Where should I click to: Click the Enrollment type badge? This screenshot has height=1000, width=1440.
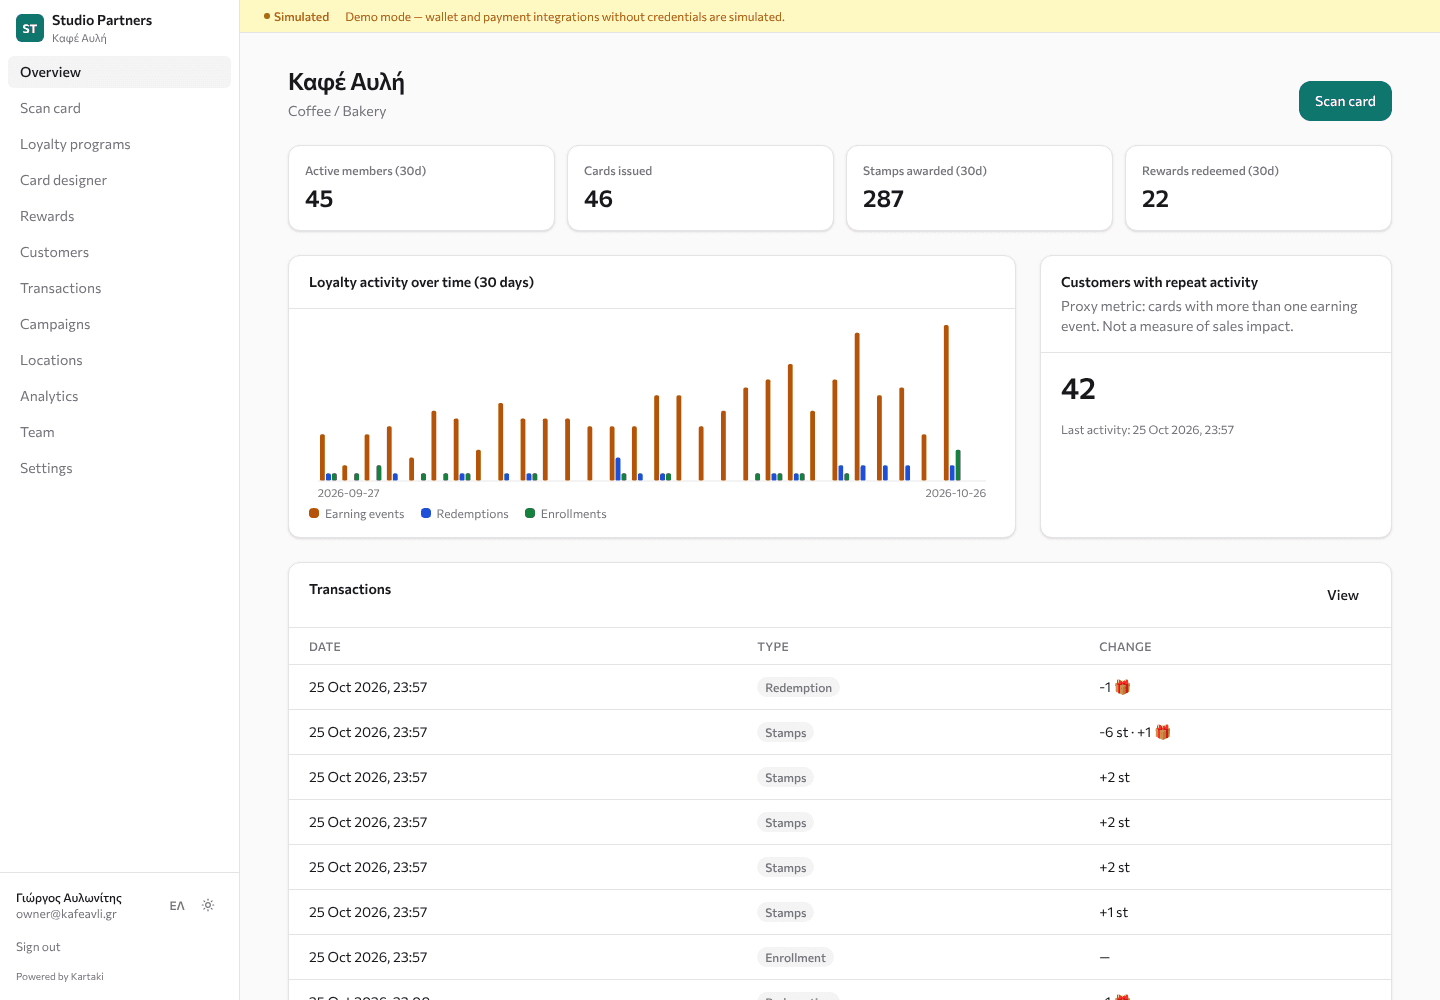tap(795, 957)
